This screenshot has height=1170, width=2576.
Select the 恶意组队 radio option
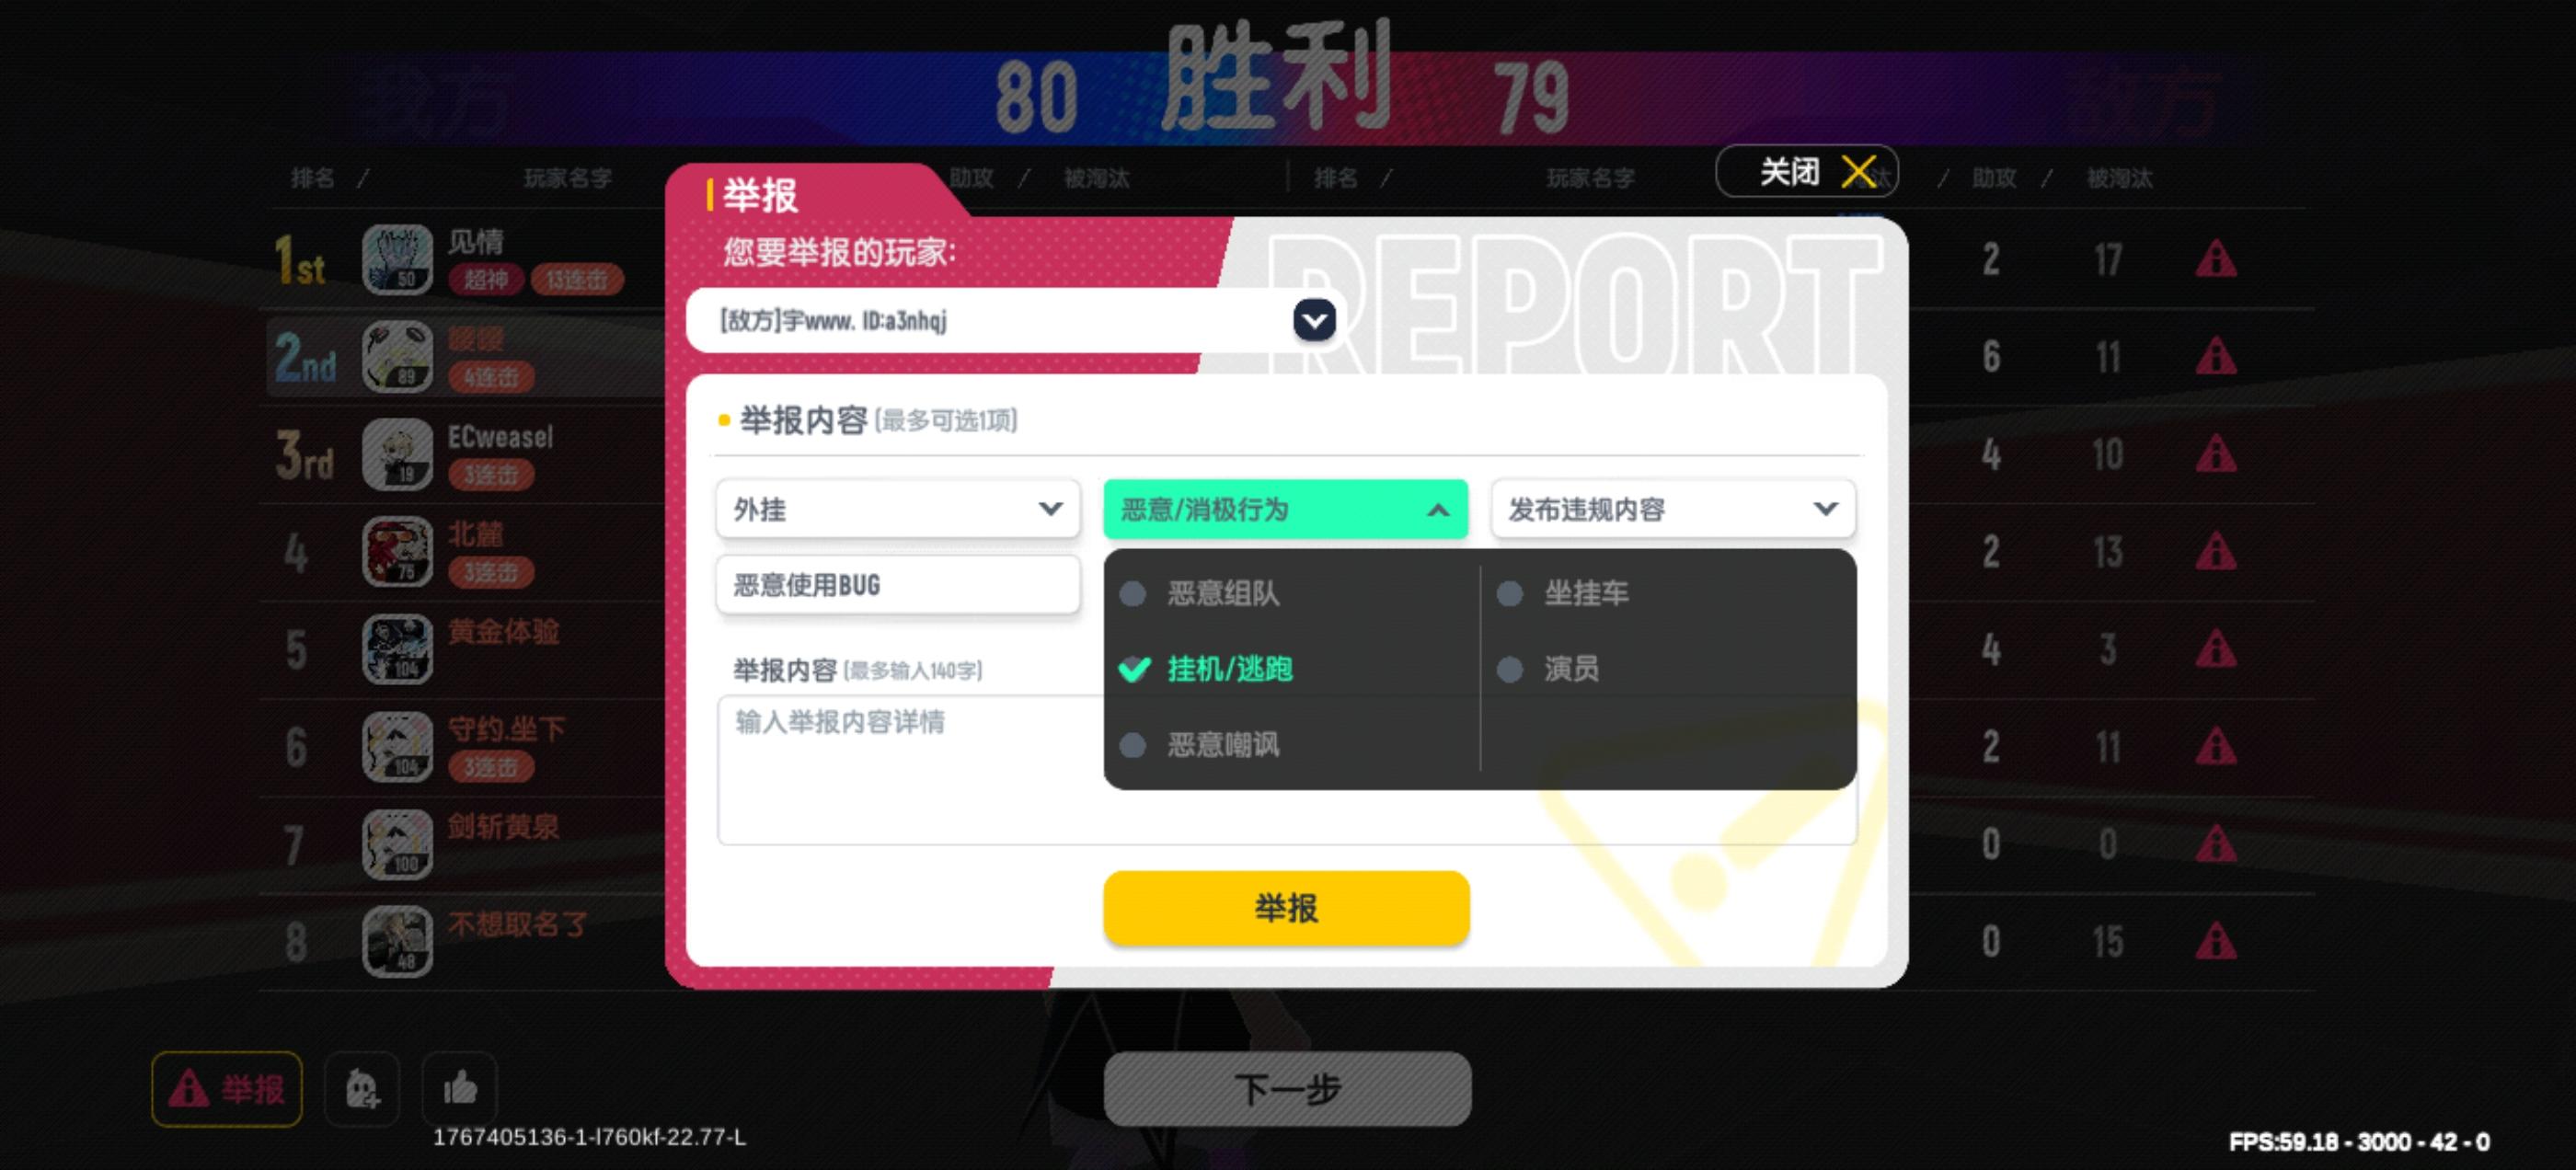1200,594
